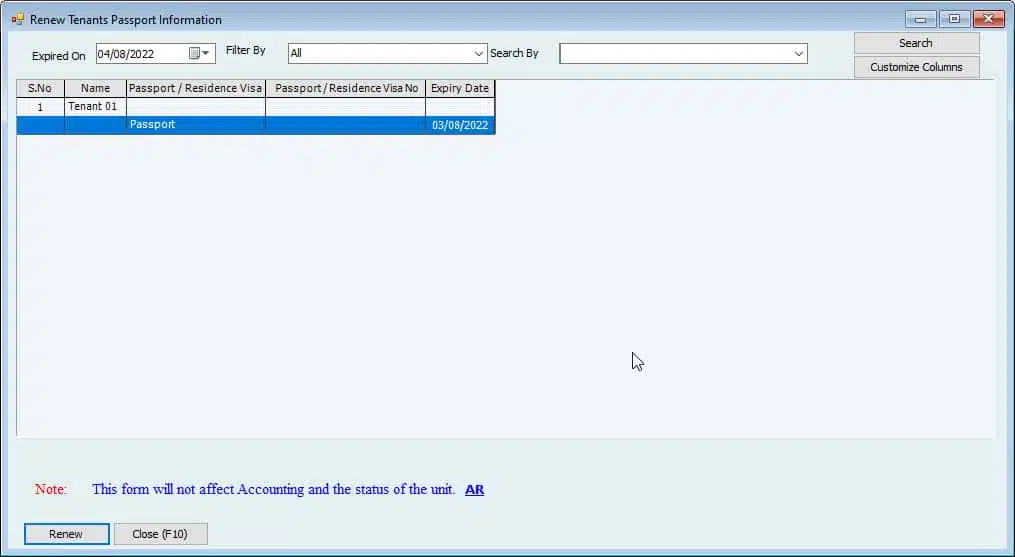Open the Filter By dropdown showing All

click(387, 53)
